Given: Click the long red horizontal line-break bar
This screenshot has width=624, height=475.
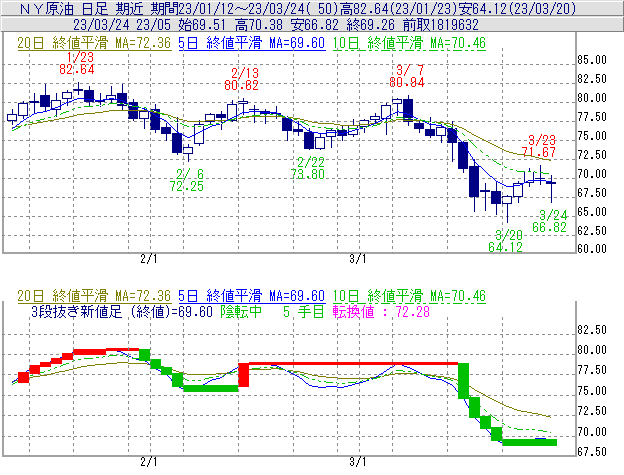Looking at the screenshot, I should tap(353, 364).
